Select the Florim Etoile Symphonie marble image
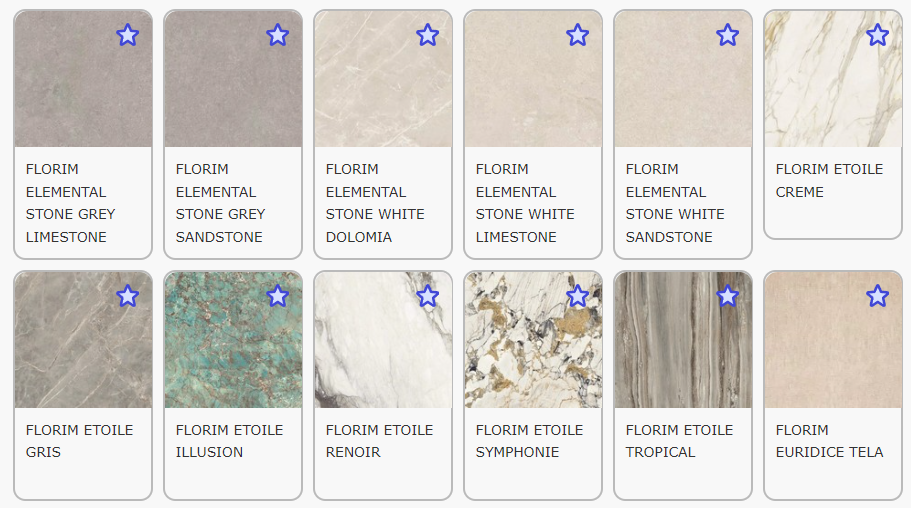The height and width of the screenshot is (508, 911). (x=533, y=339)
